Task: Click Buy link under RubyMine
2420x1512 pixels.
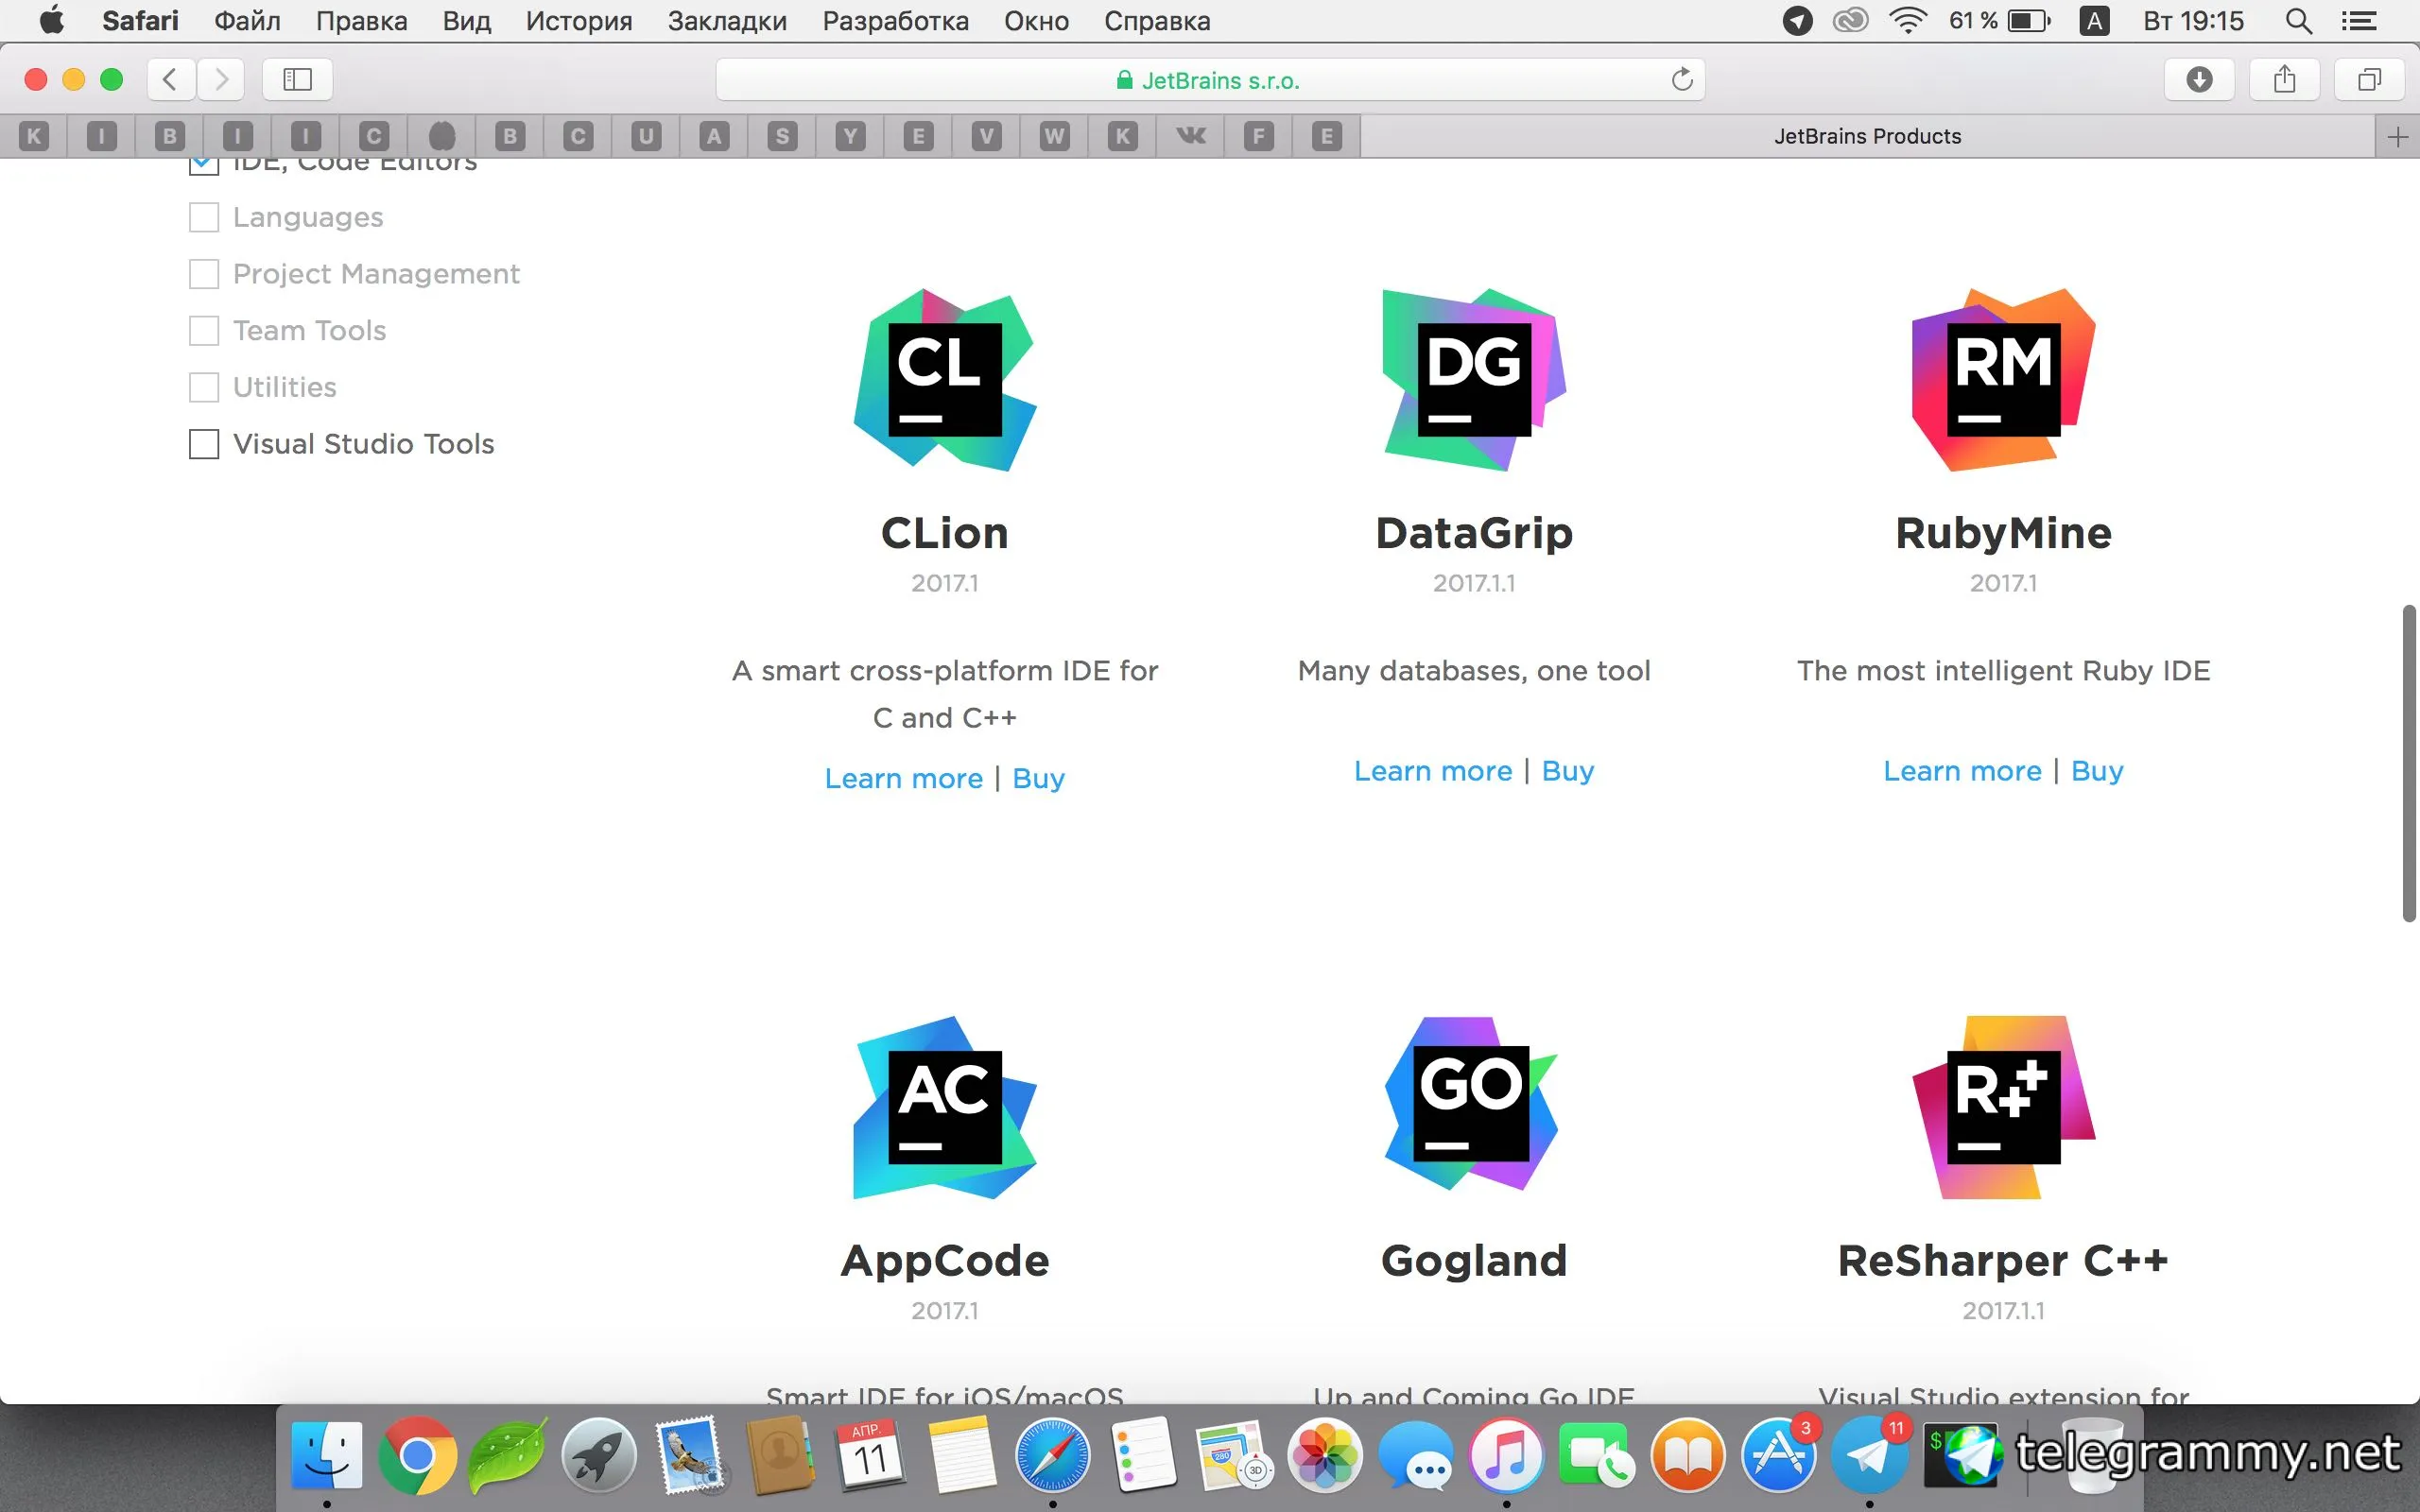Action: point(2096,771)
